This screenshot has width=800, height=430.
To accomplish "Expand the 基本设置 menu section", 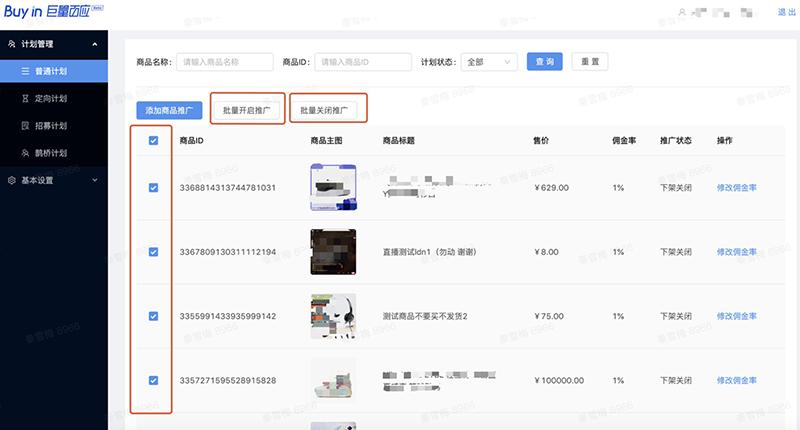I will [94, 181].
